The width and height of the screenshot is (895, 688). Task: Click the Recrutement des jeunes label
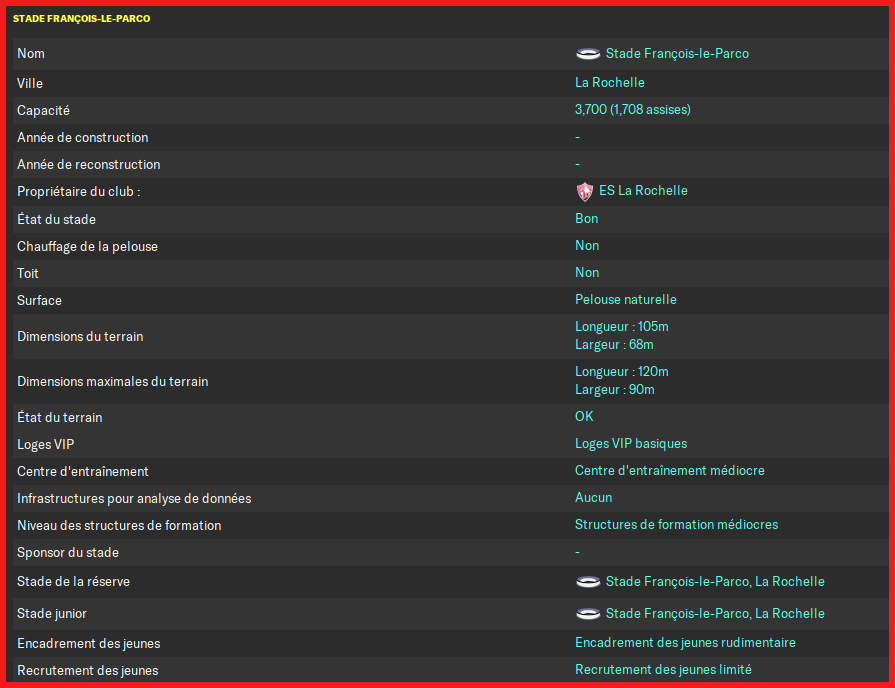(x=87, y=671)
